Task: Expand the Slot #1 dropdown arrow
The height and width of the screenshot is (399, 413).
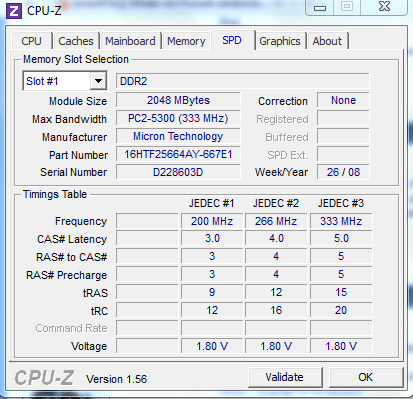Action: pos(98,81)
